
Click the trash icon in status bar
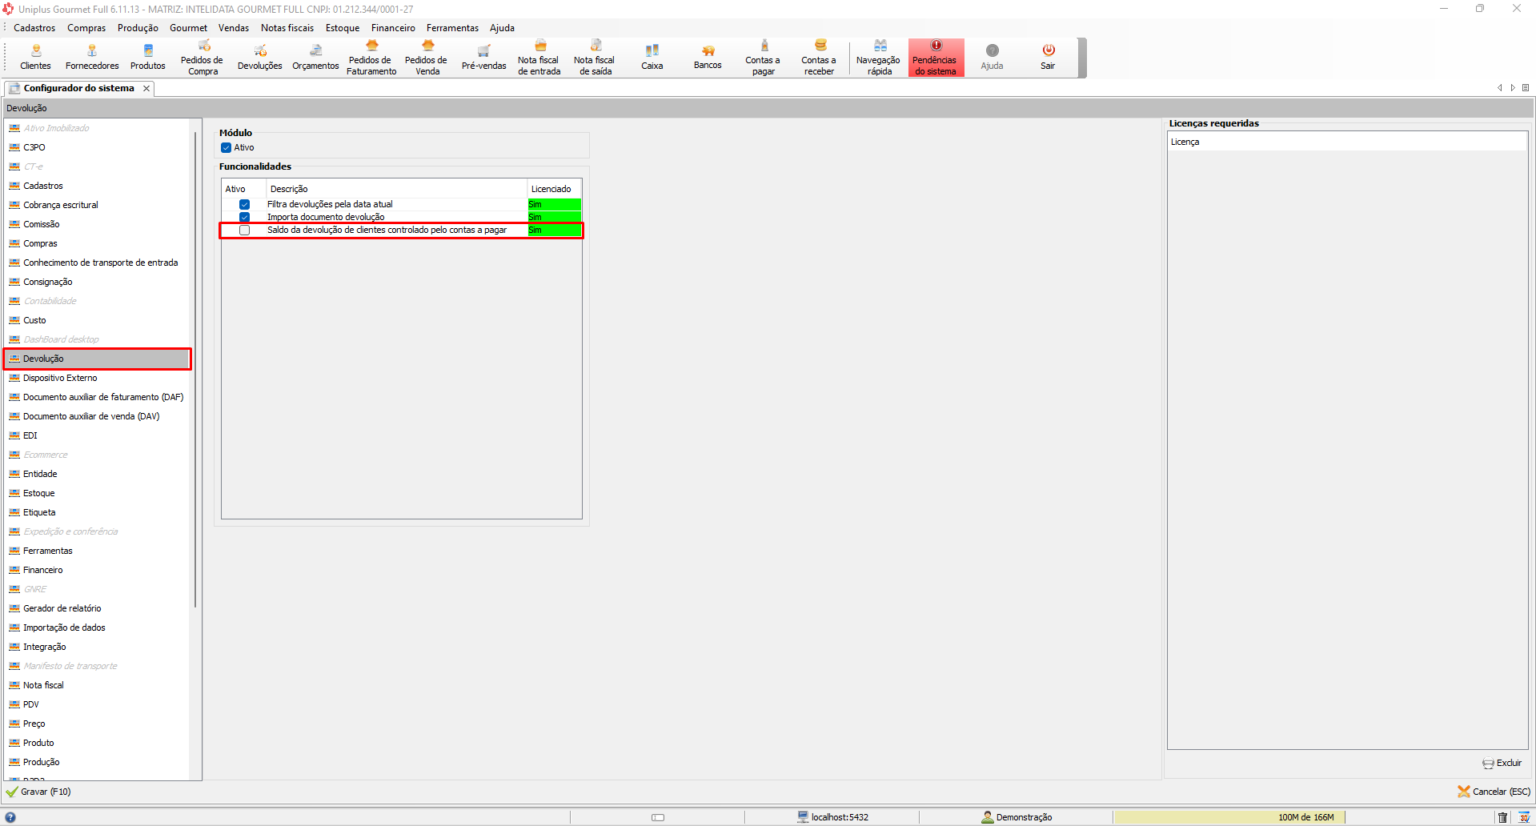(x=1502, y=817)
